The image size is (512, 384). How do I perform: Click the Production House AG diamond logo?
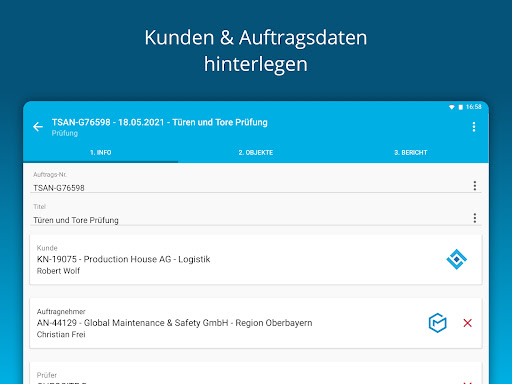point(456,259)
